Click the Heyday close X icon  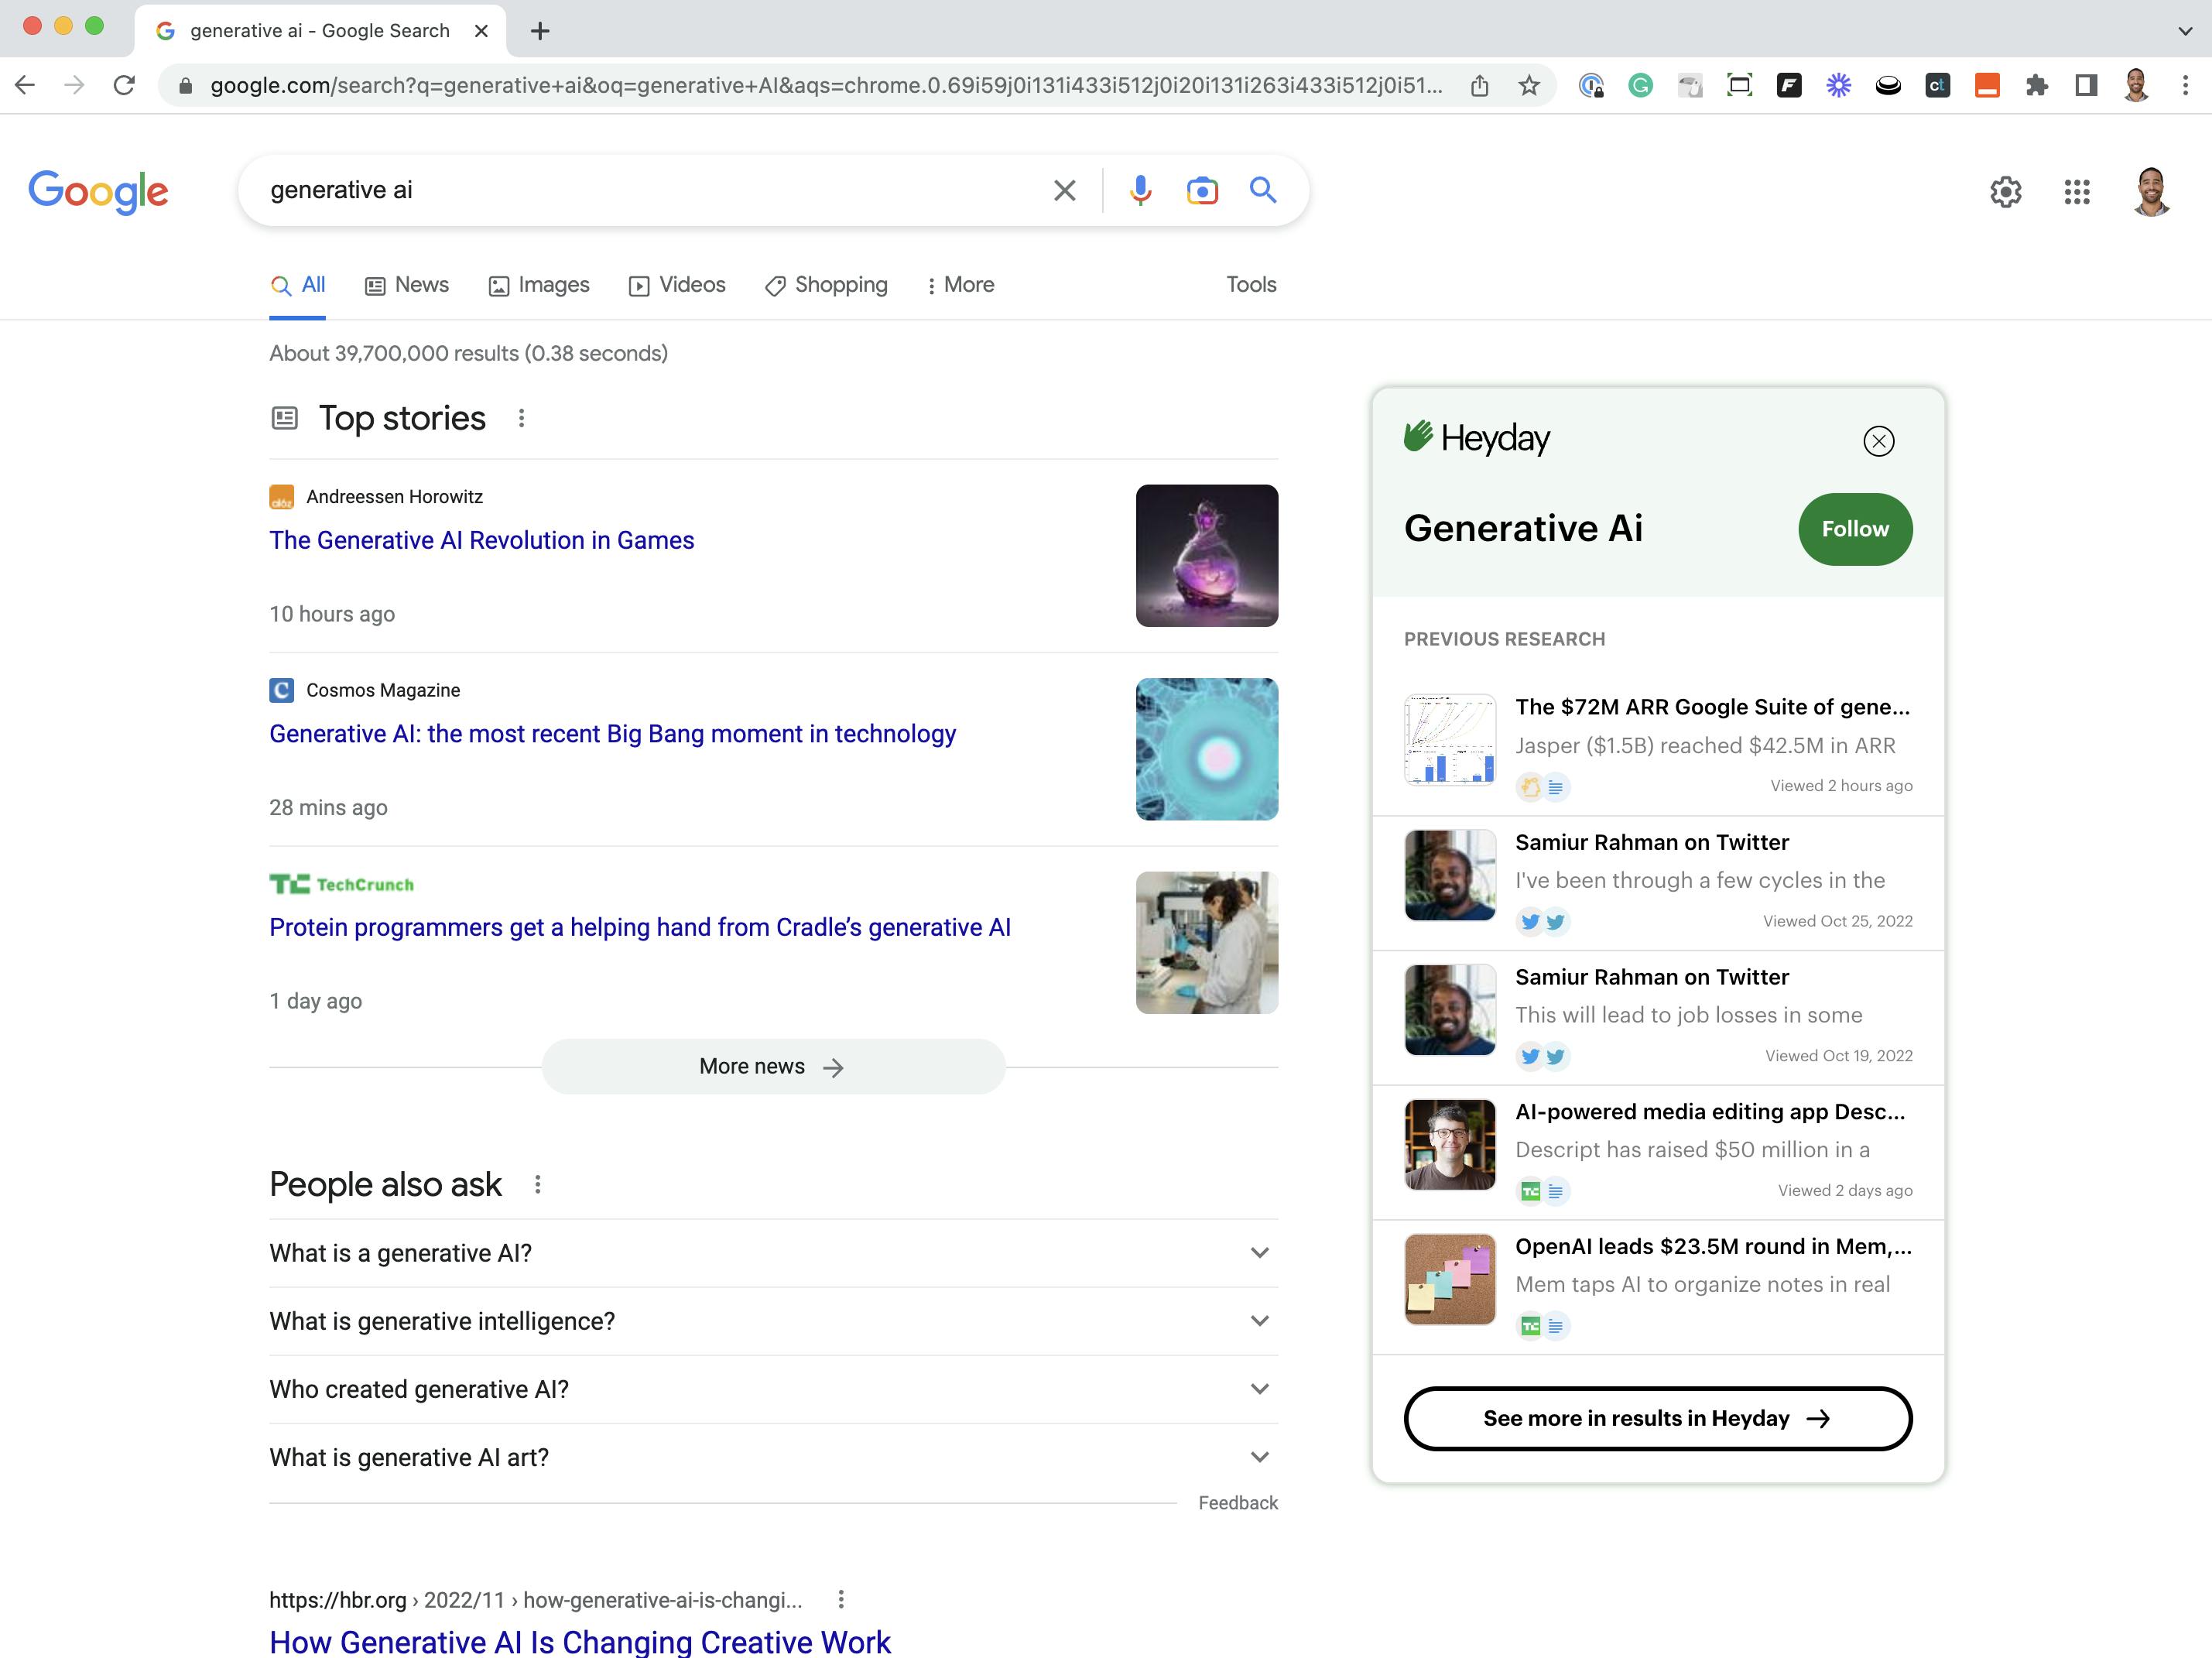1879,439
